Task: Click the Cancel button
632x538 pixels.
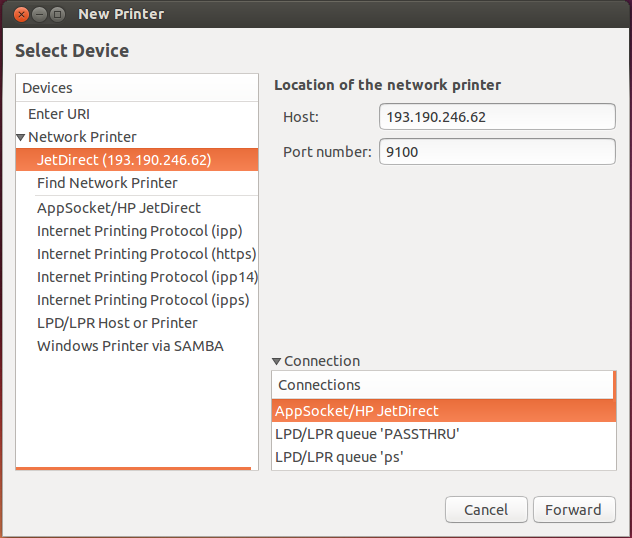Action: [486, 510]
